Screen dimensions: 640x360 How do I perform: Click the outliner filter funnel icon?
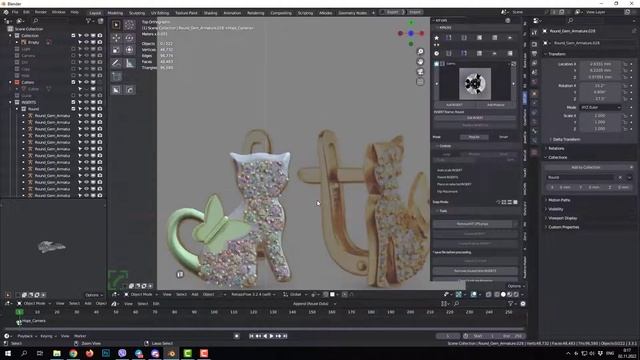89,20
